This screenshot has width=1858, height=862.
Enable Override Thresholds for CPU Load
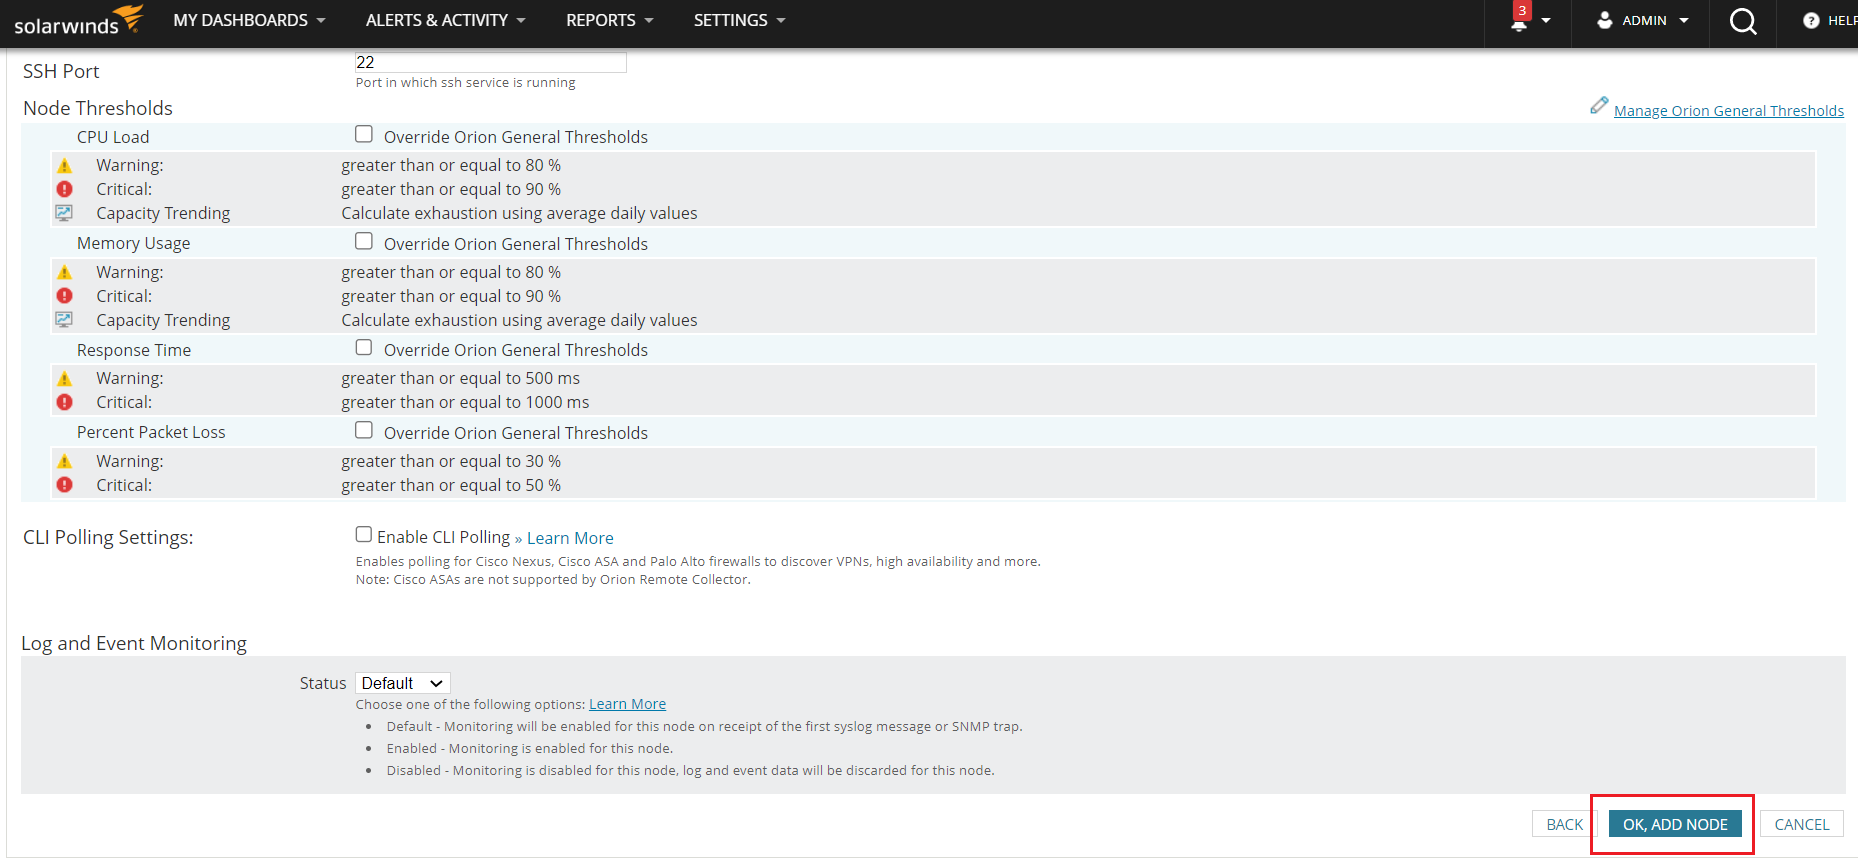364,134
